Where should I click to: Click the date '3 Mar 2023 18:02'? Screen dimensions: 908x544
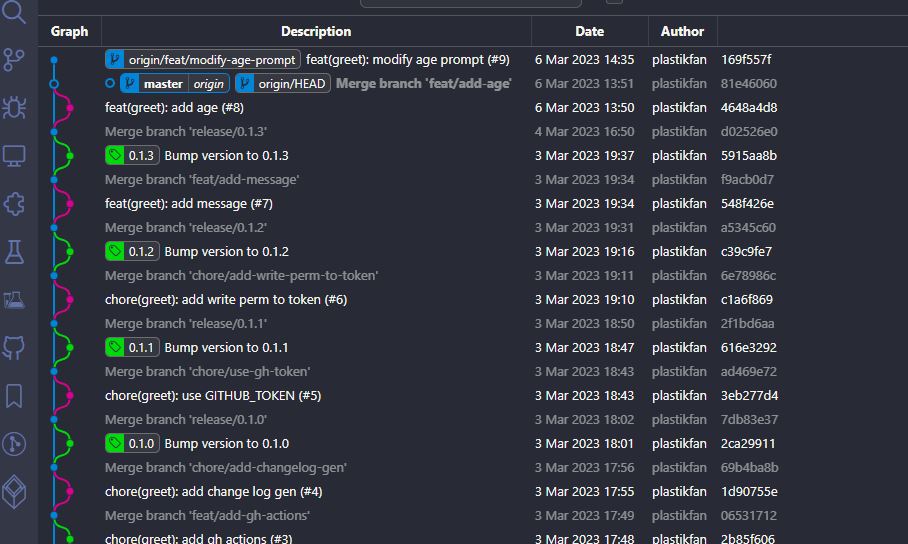584,419
